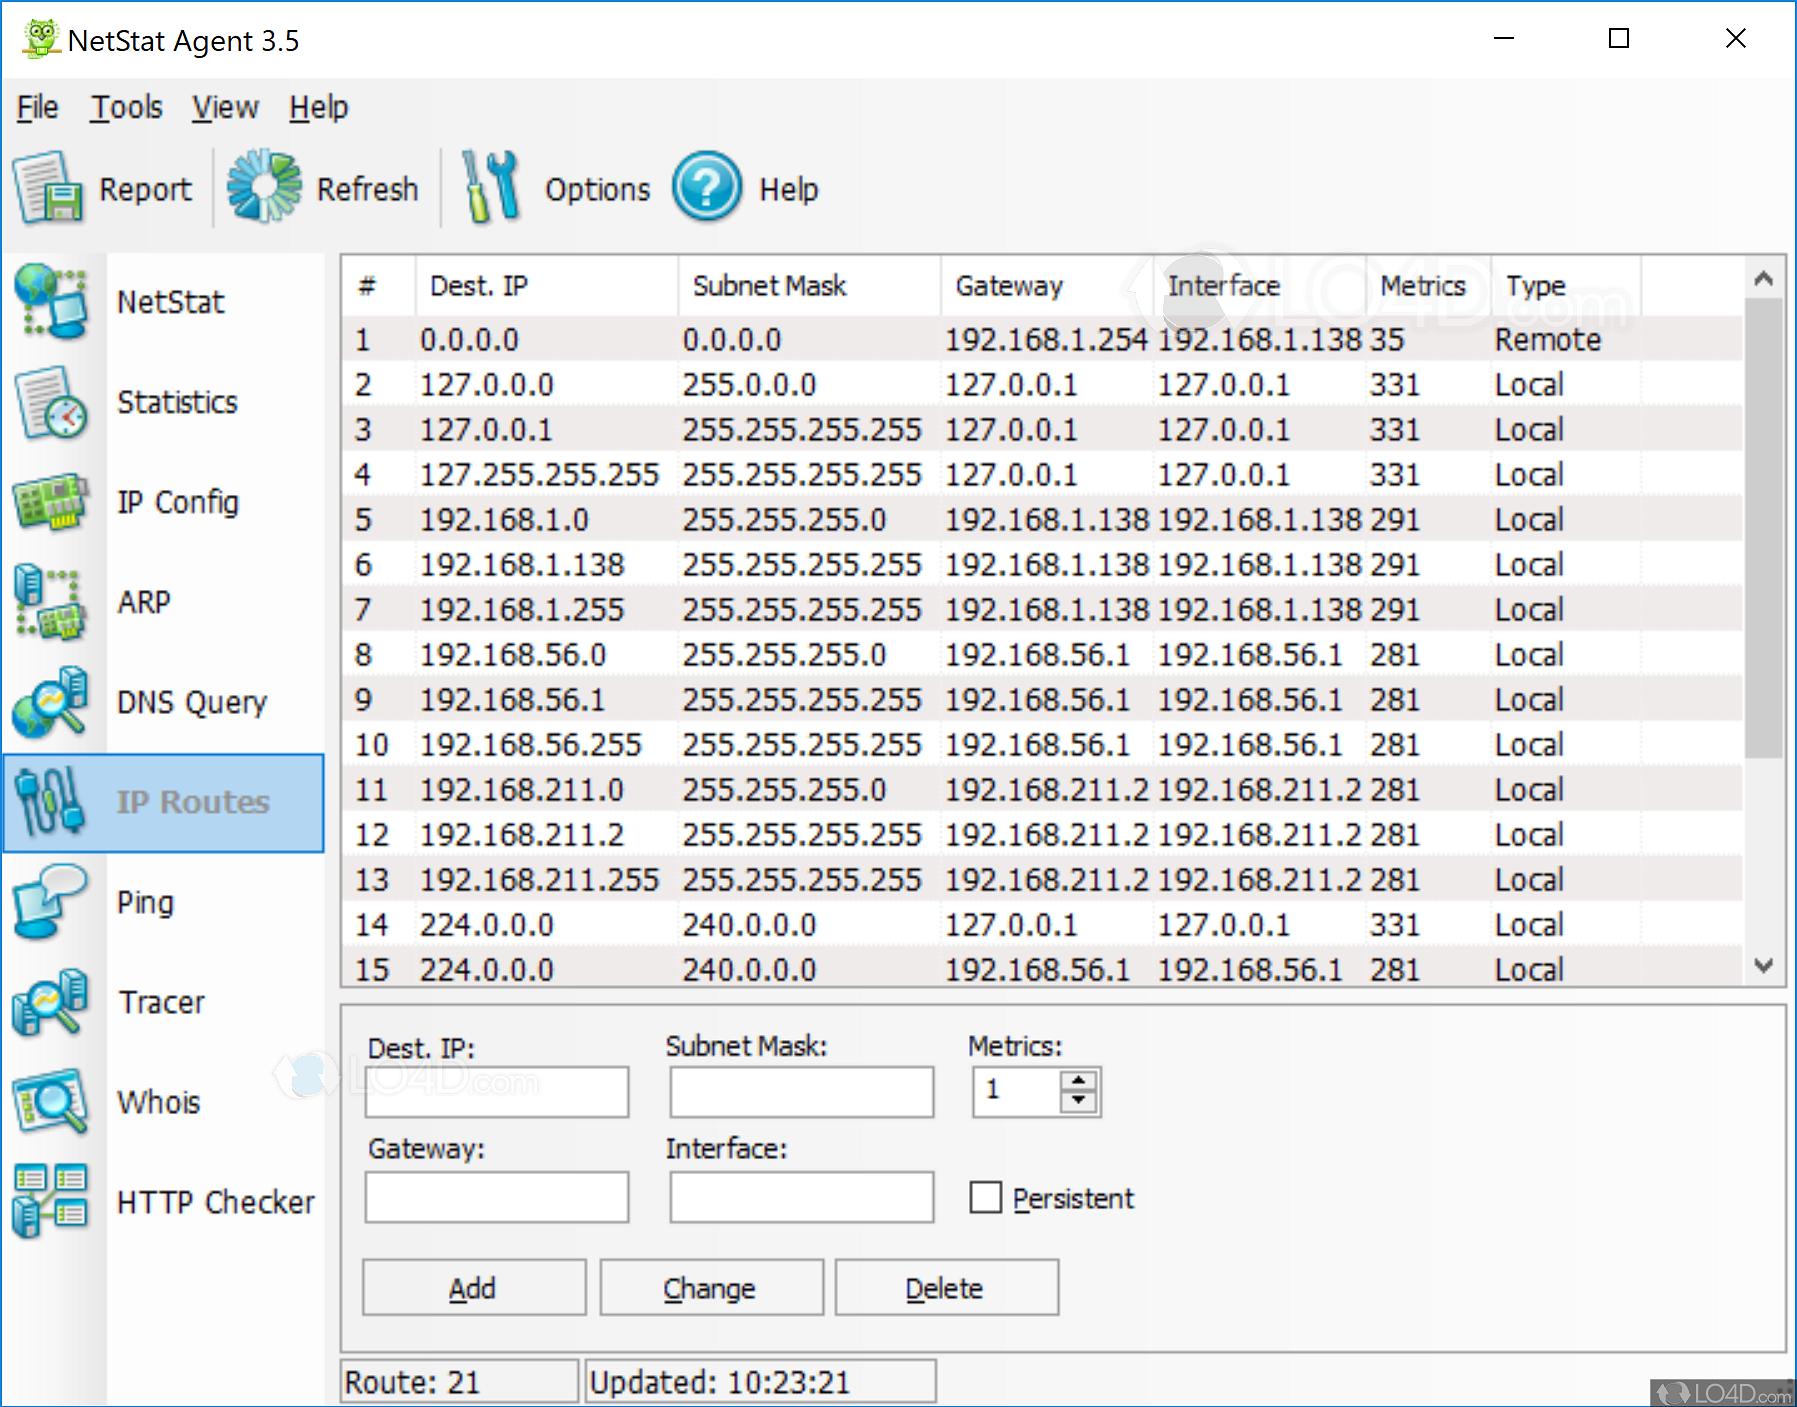This screenshot has height=1407, width=1797.
Task: Open the Tracer tool
Action: 160,1002
